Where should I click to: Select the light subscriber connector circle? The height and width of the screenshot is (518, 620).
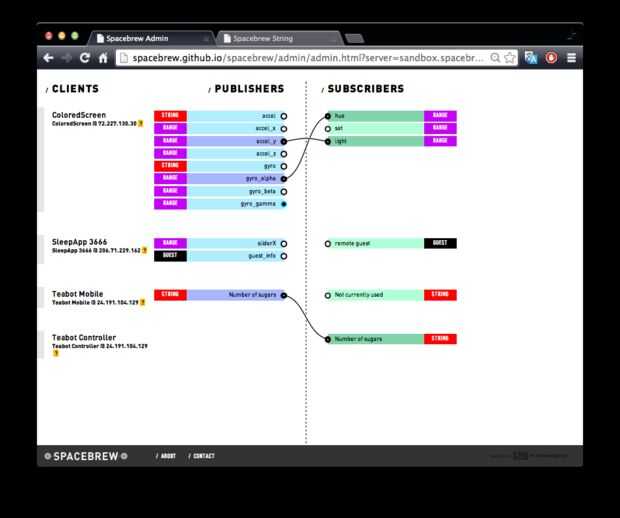(328, 141)
